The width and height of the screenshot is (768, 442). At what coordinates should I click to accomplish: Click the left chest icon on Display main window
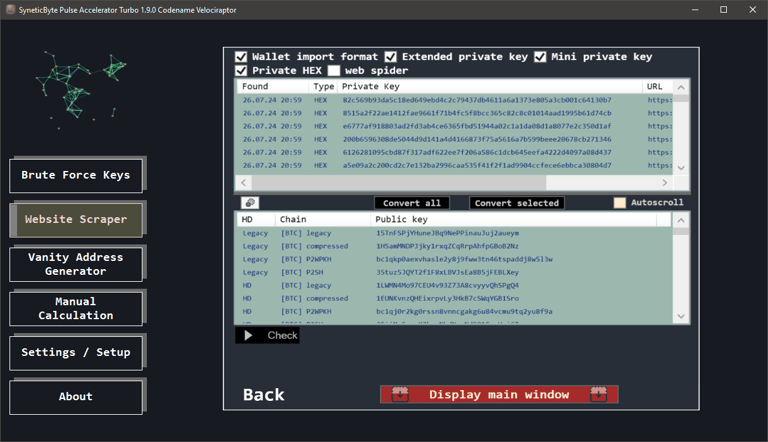400,394
